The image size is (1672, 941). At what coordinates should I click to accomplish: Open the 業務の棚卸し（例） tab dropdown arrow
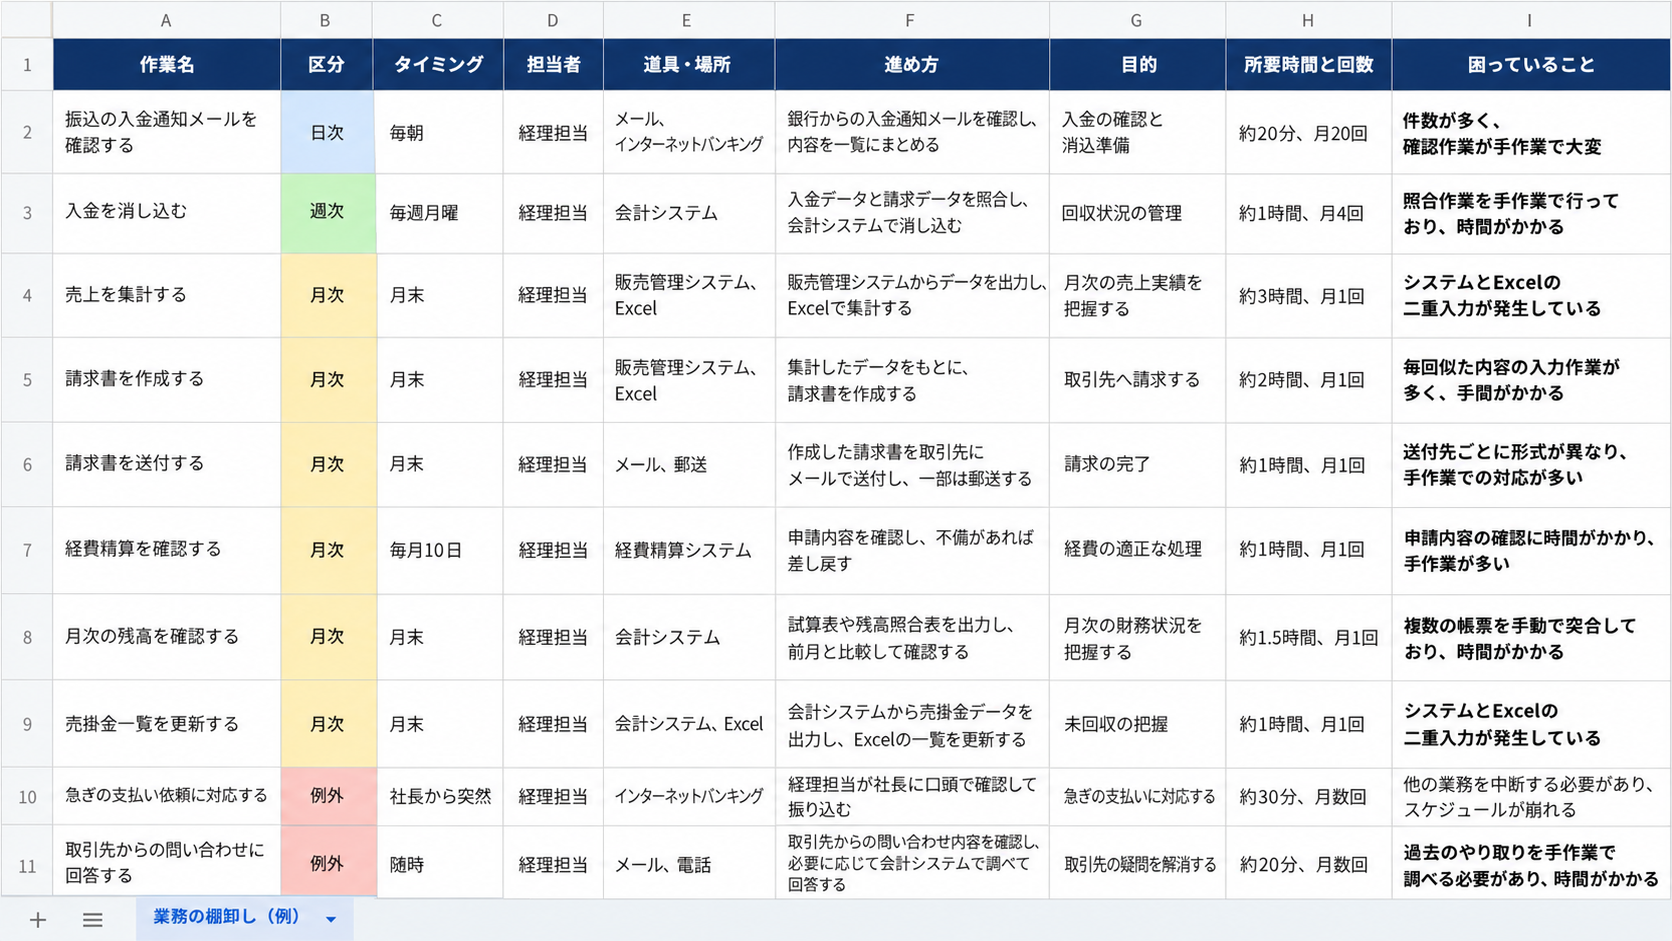click(331, 920)
